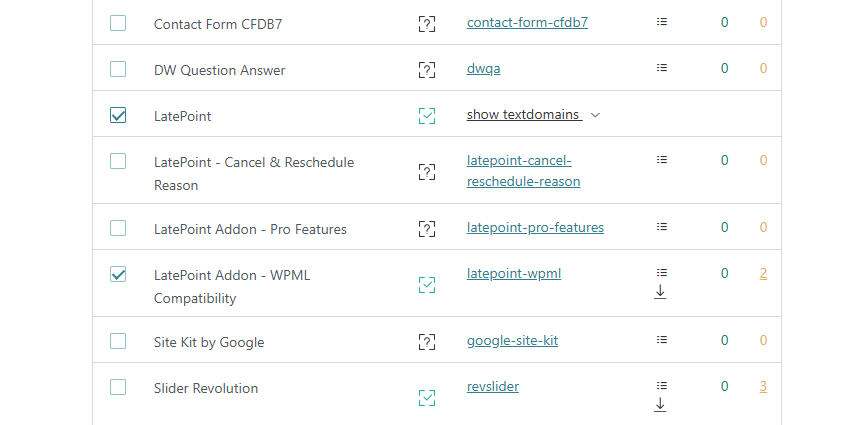Click the status icon for Slider Revolution
Viewport: 846px width, 425px height.
pyautogui.click(x=427, y=398)
